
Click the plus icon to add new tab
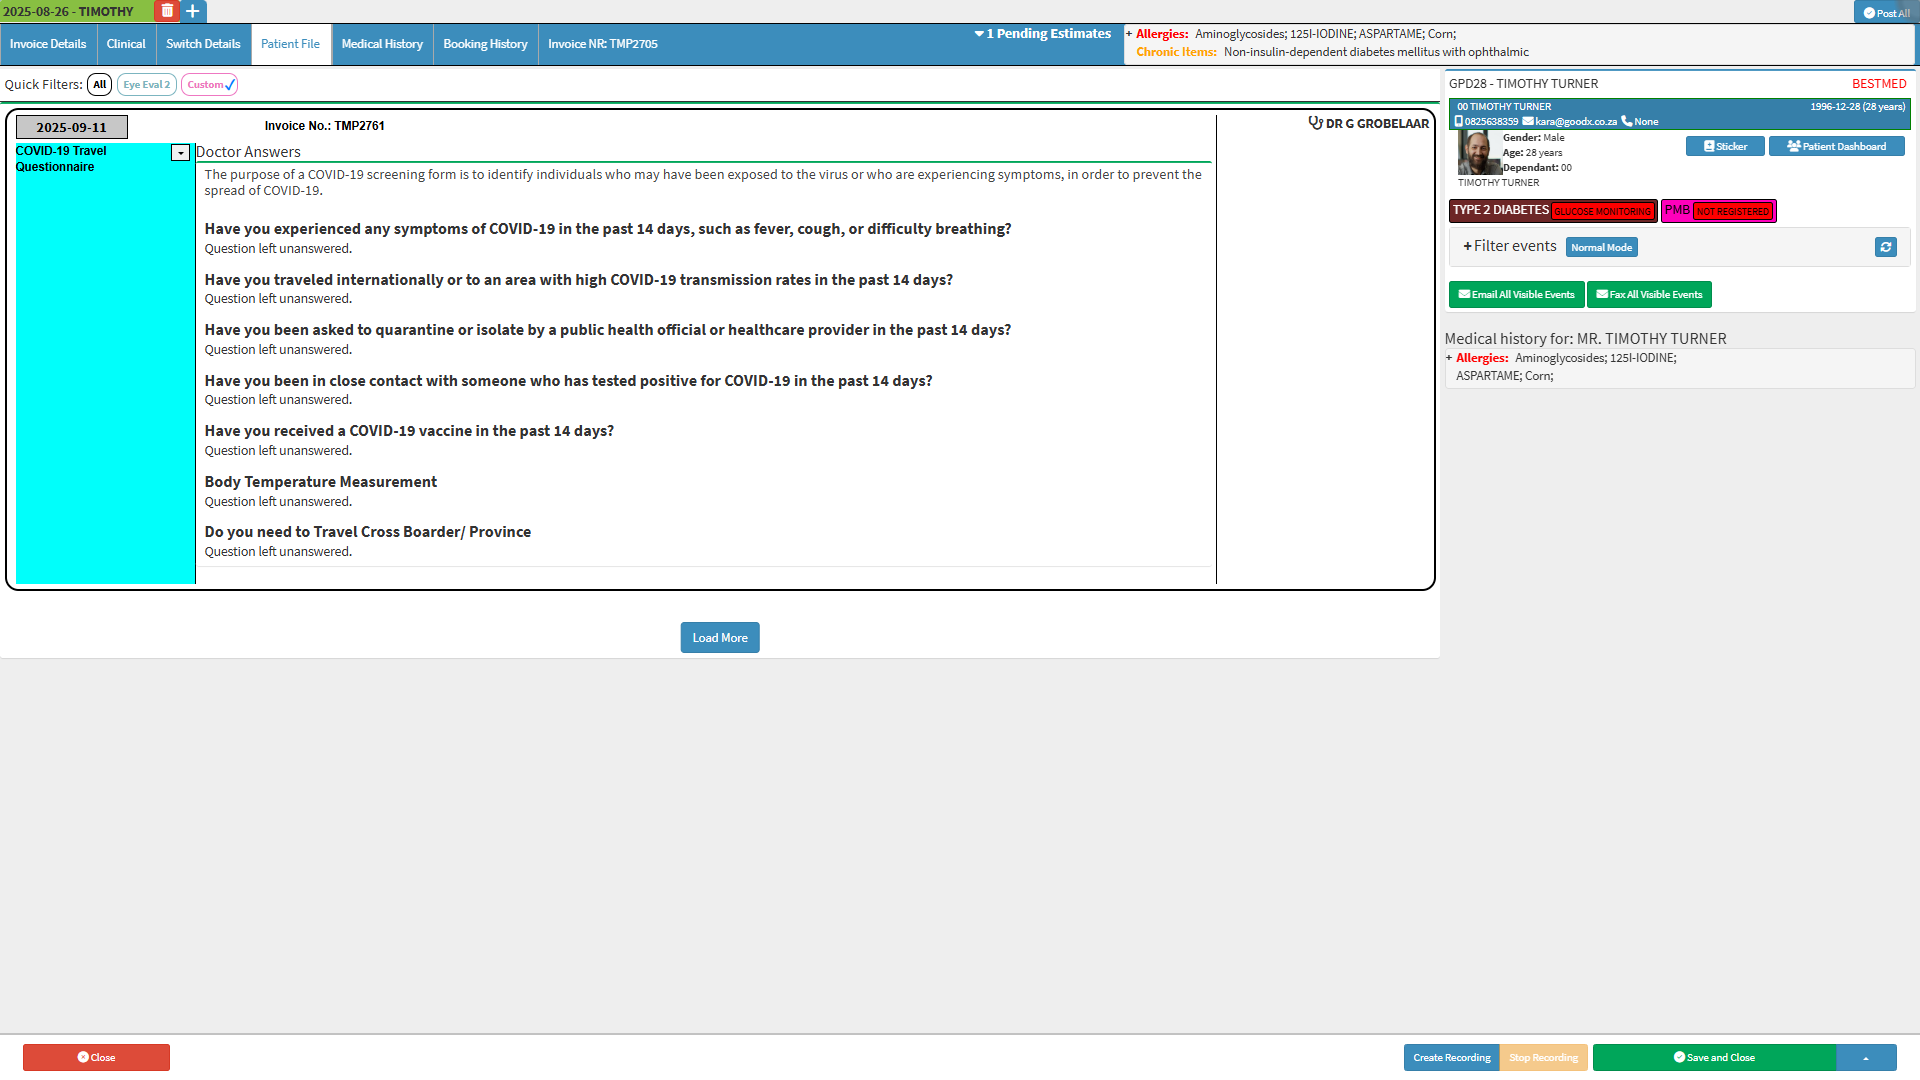[x=193, y=11]
